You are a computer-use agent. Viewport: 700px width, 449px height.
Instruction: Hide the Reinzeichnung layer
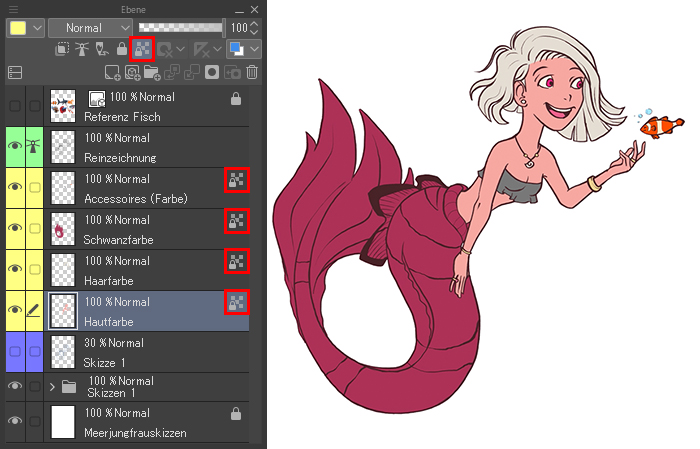15,146
